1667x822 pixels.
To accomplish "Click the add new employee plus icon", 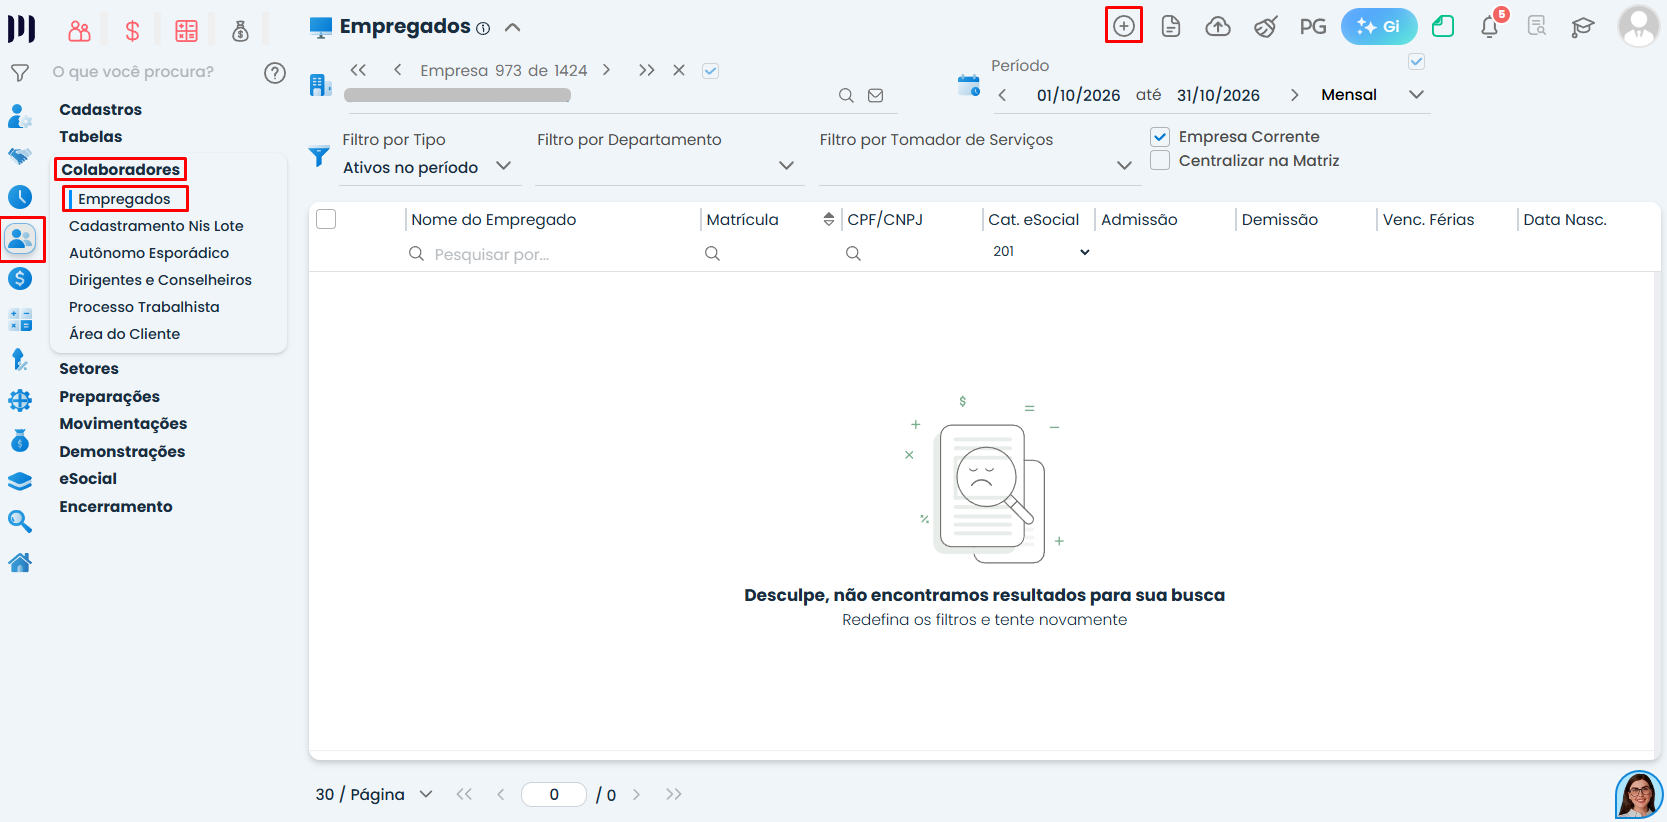I will coord(1124,26).
